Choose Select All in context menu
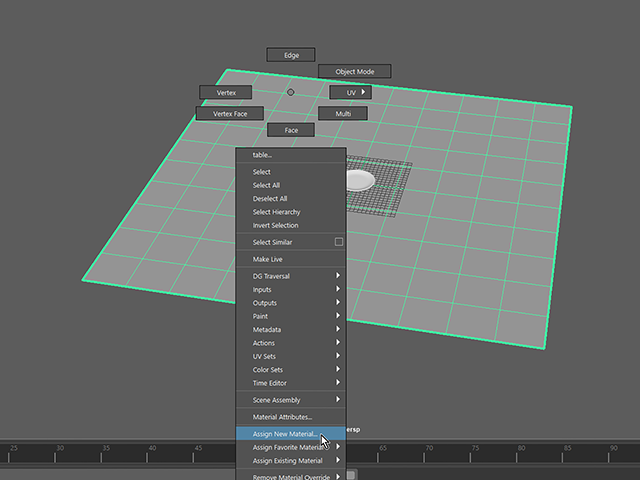640x480 pixels. coord(291,185)
